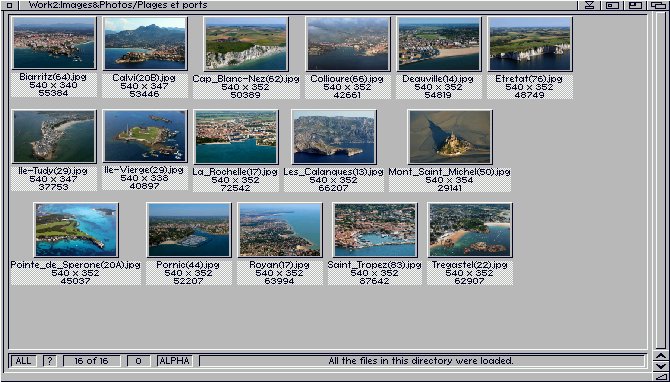Pick the La_Rochelle(17).jpg thumbnail
Screen dimensions: 670x382
tap(236, 137)
